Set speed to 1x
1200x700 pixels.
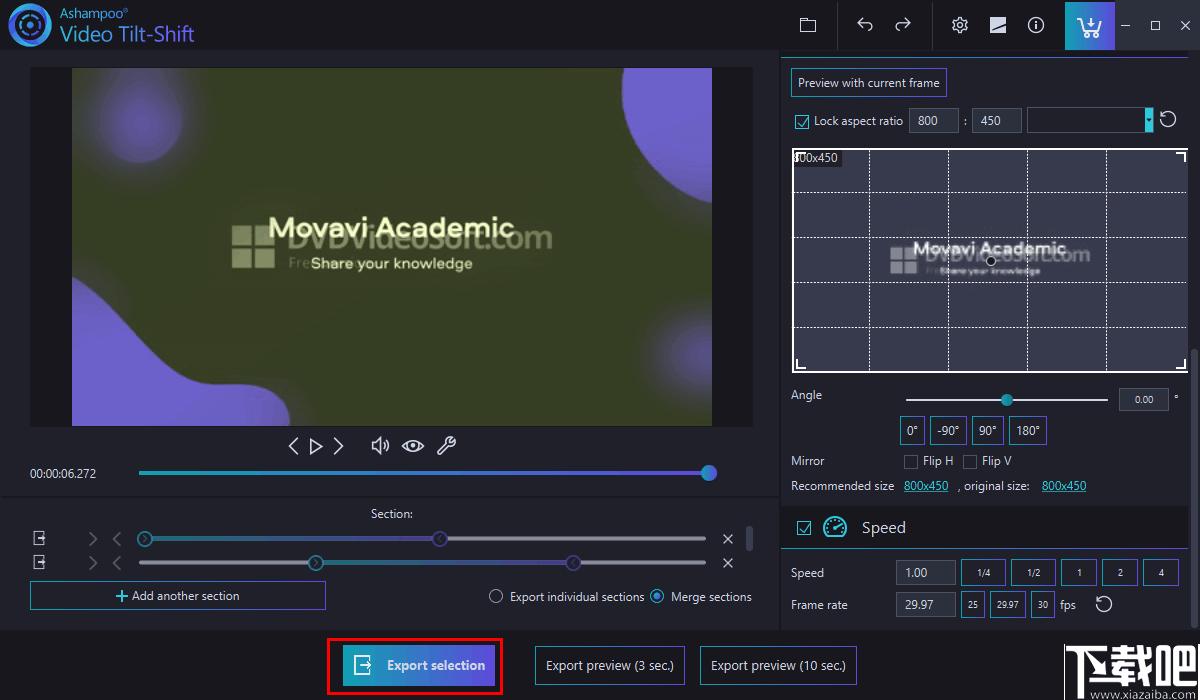[x=1079, y=573]
